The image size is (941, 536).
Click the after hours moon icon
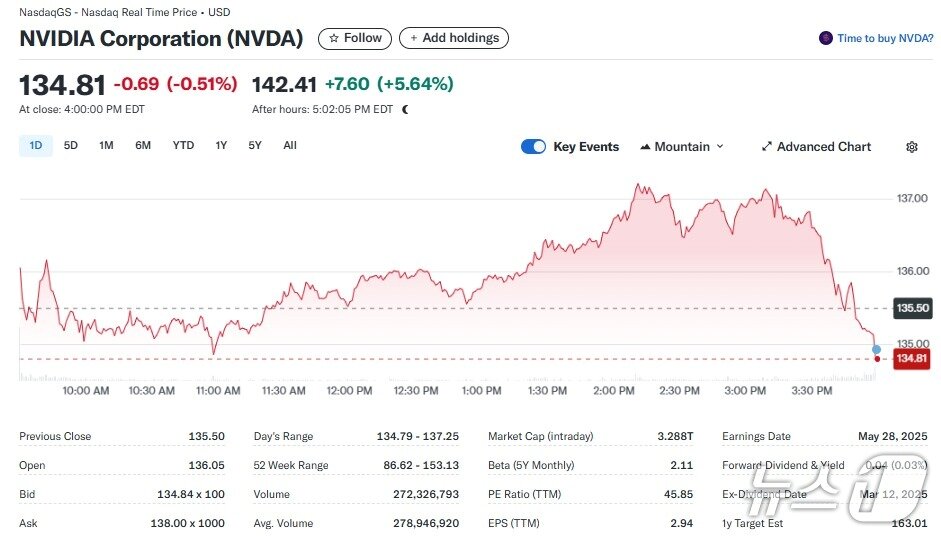405,109
